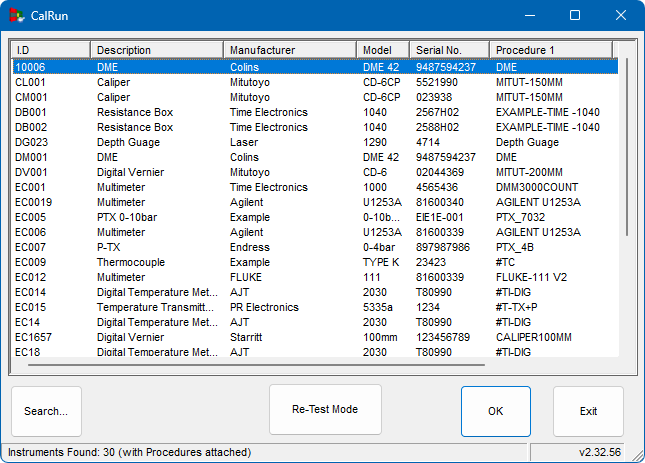Click the Procedure 1 column header
Viewport: 645px width, 463px height.
pos(550,50)
